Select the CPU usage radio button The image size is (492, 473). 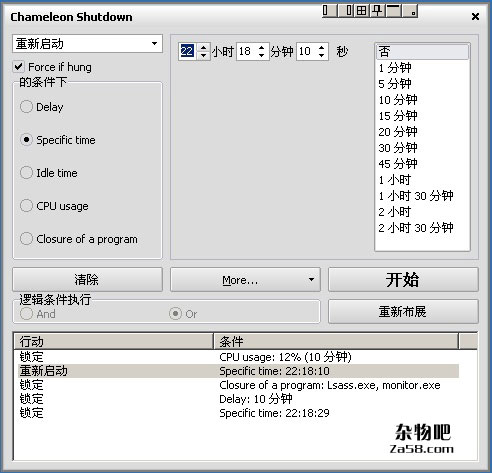26,206
